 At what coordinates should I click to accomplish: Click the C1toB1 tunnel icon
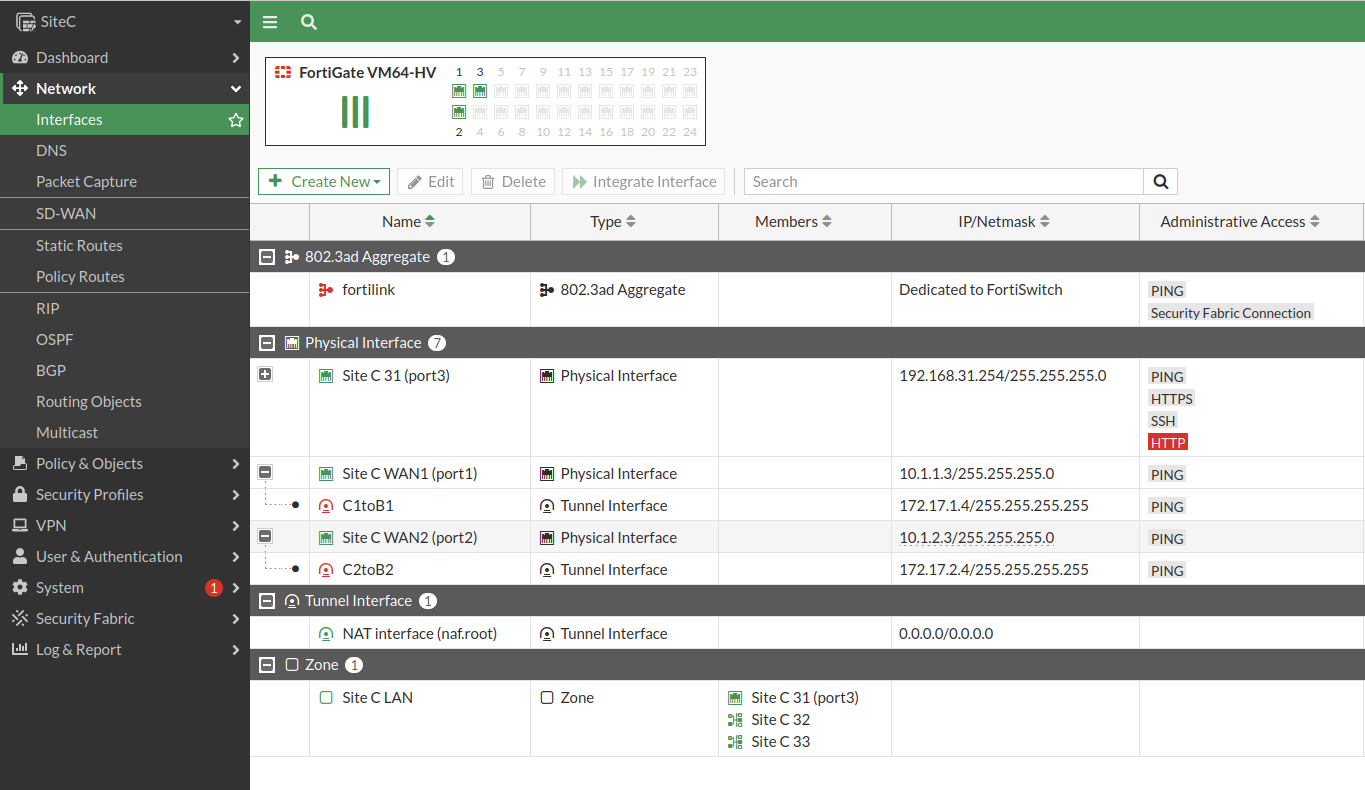click(x=326, y=506)
